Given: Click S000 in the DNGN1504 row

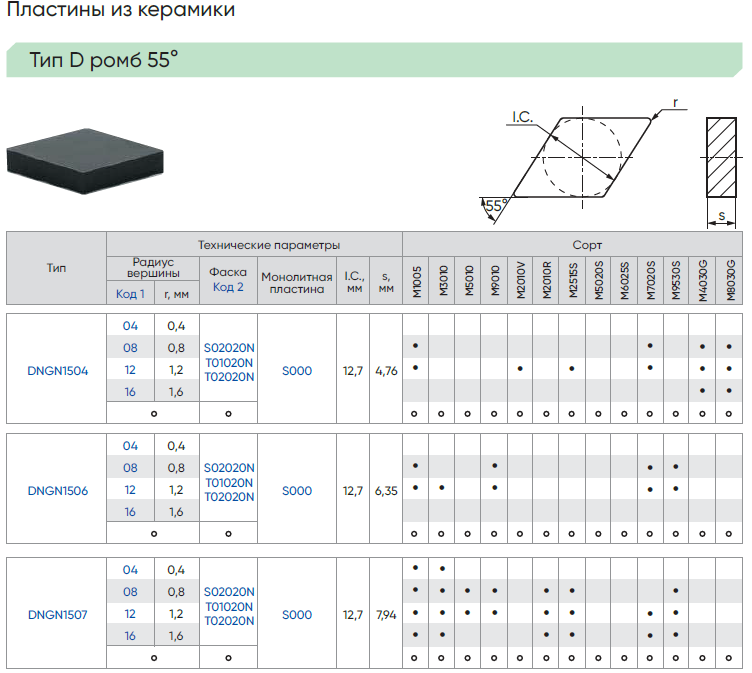Looking at the screenshot, I should pyautogui.click(x=297, y=371).
